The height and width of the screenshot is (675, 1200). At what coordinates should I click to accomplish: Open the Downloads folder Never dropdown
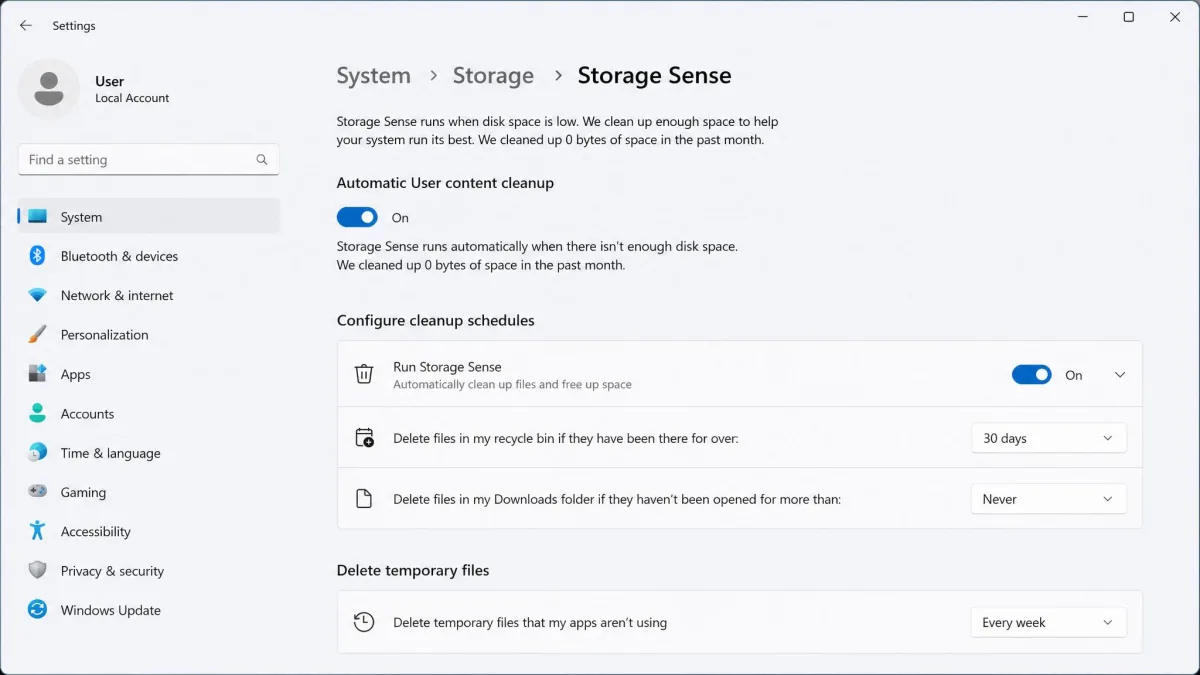(x=1048, y=499)
